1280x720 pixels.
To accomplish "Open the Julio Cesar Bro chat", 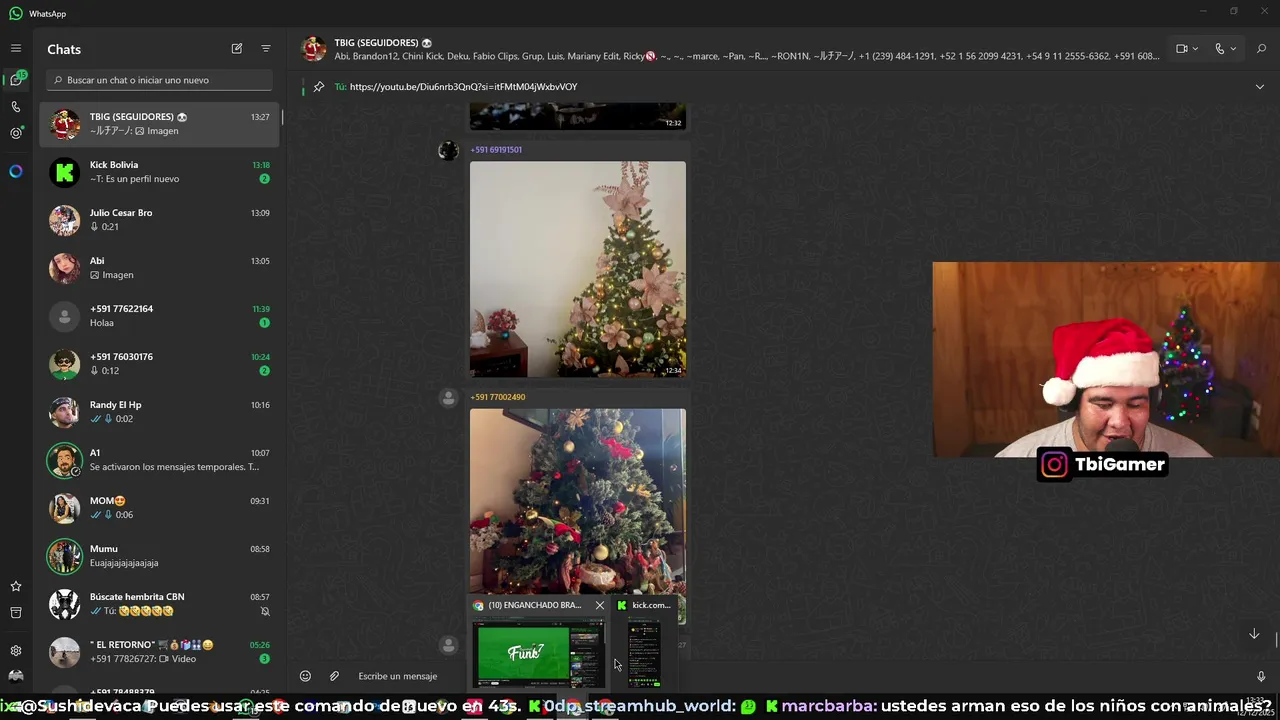I will 160,220.
